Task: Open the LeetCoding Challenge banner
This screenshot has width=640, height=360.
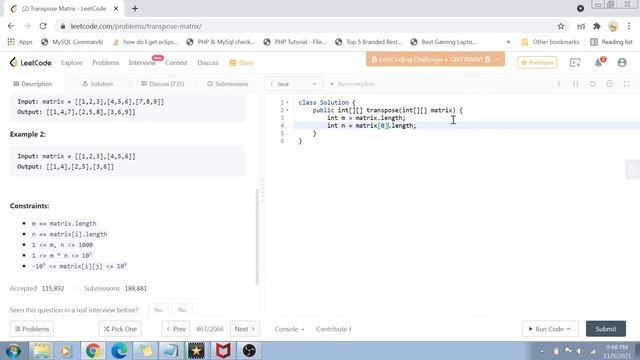Action: coord(435,60)
